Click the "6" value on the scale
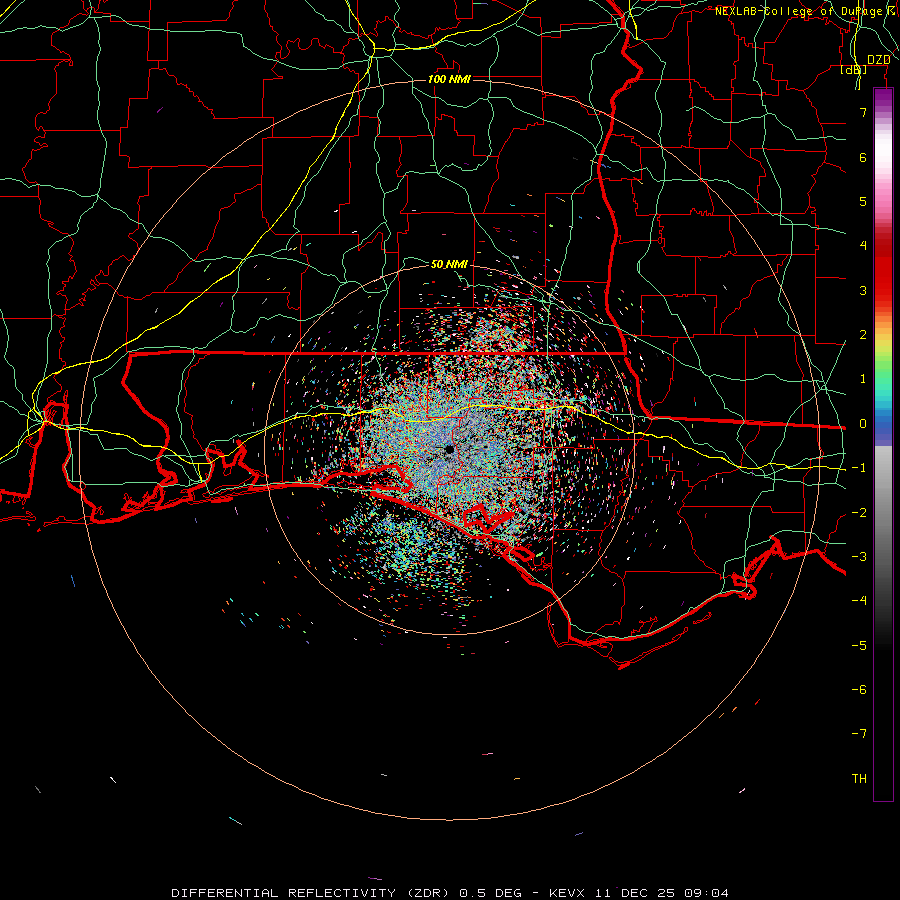Screen dimensions: 900x900 863,157
